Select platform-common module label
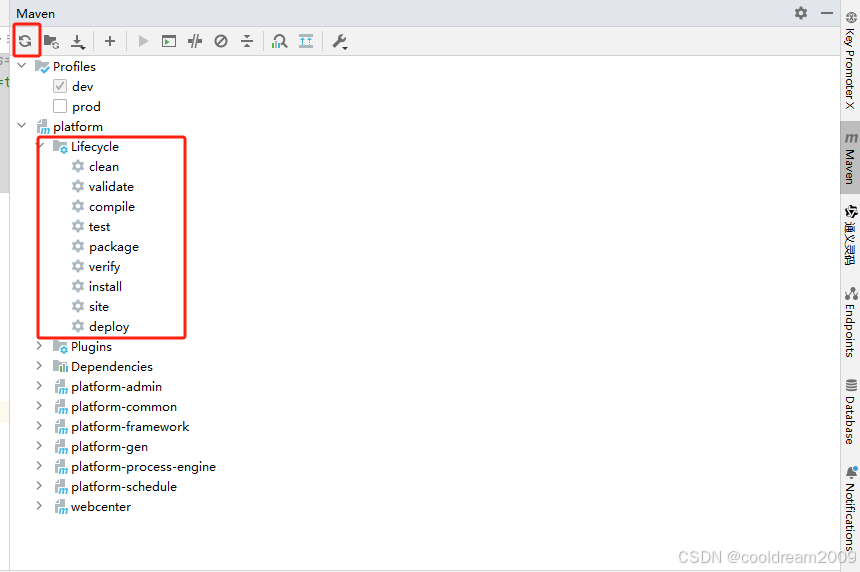The width and height of the screenshot is (860, 572). pyautogui.click(x=124, y=406)
